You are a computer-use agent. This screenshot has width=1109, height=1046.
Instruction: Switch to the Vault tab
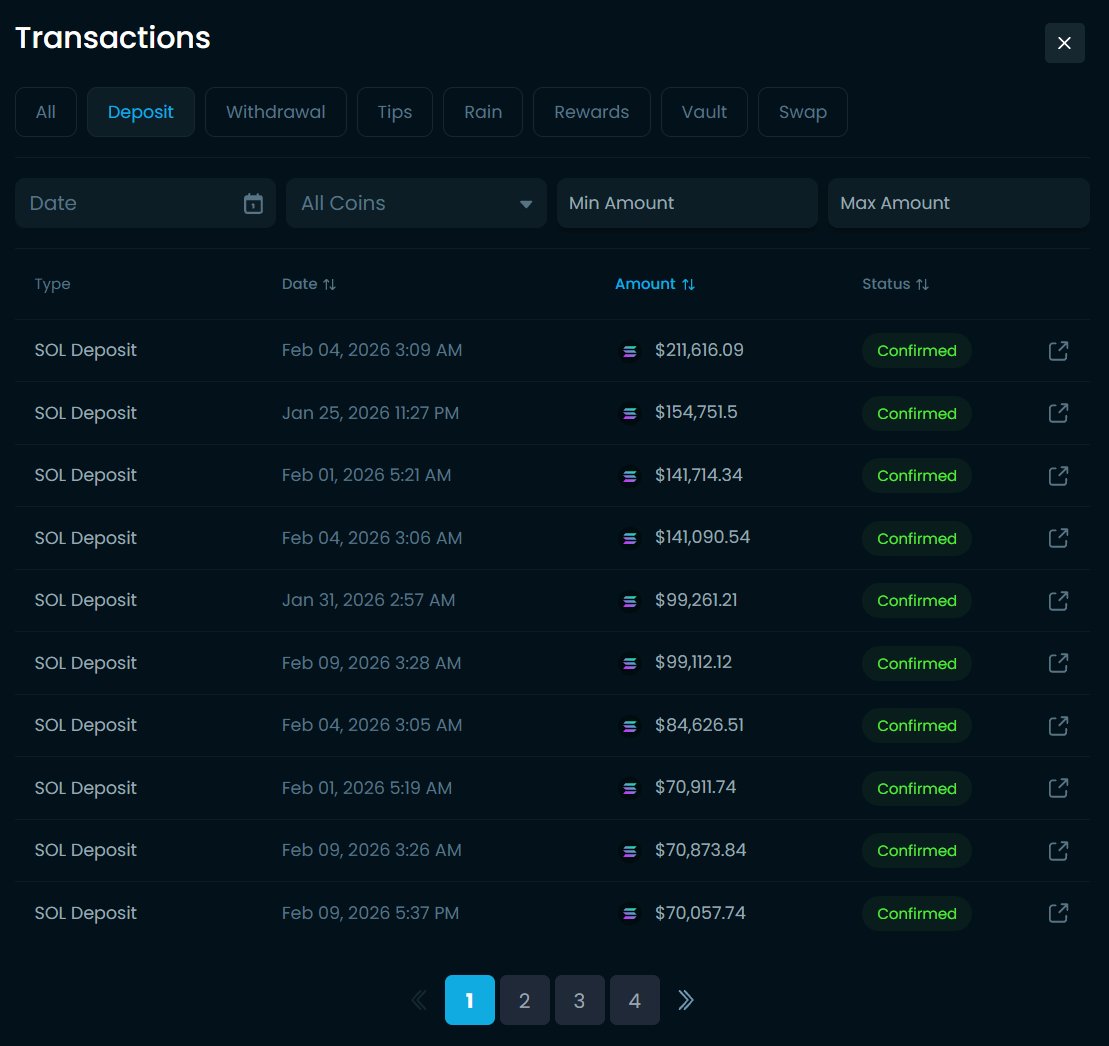point(704,112)
